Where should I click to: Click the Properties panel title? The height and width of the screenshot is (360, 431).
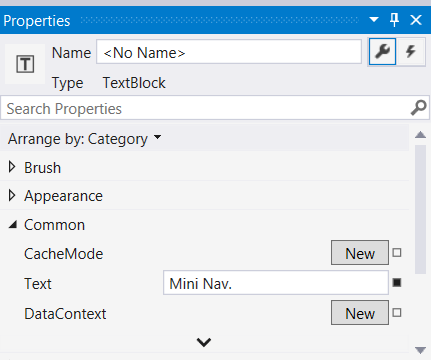[37, 21]
